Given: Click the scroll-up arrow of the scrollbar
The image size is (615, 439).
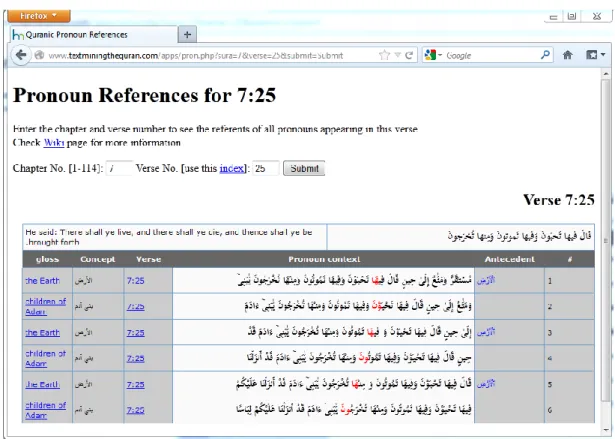Looking at the screenshot, I should [606, 73].
